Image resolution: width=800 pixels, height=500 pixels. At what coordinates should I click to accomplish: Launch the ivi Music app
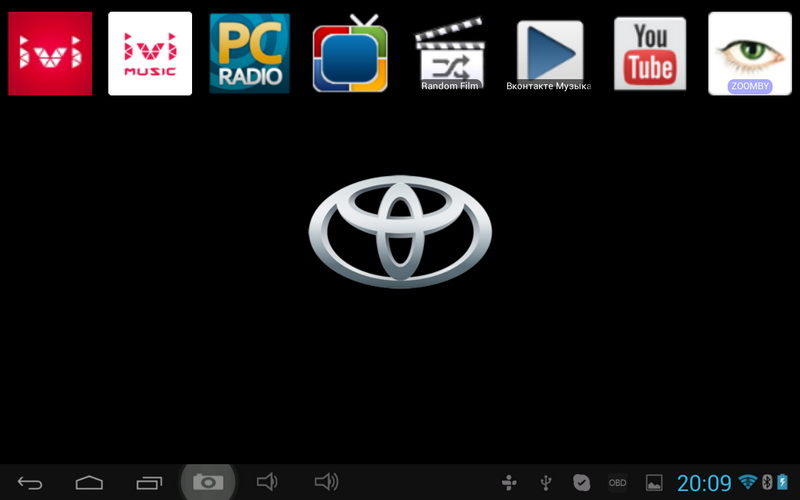coord(150,54)
